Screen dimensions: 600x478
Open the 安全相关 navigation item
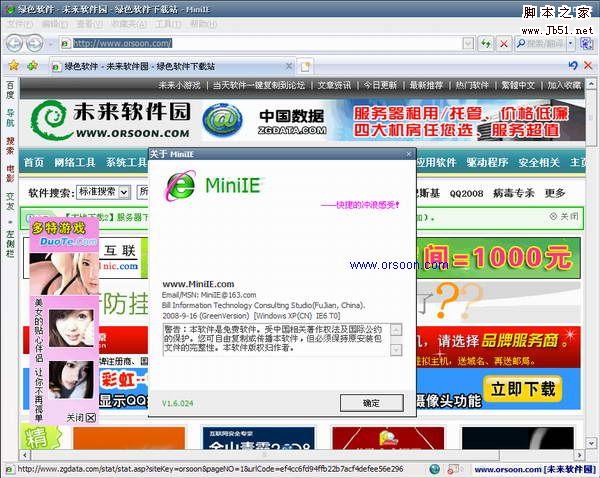539,162
